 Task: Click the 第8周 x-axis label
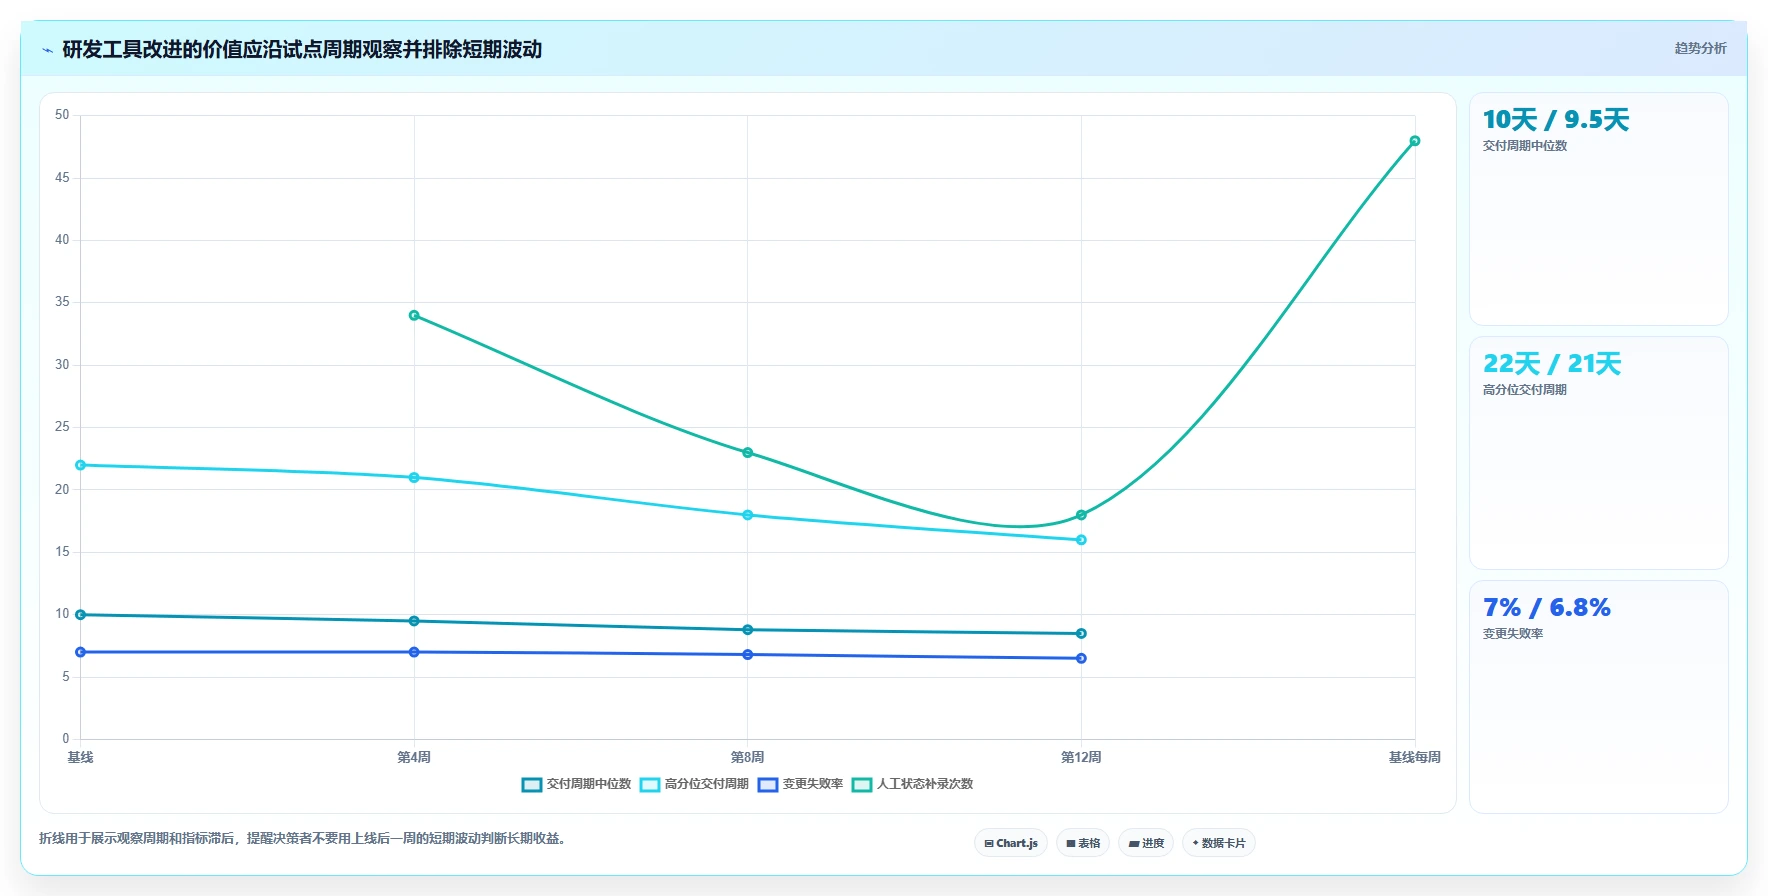point(747,757)
